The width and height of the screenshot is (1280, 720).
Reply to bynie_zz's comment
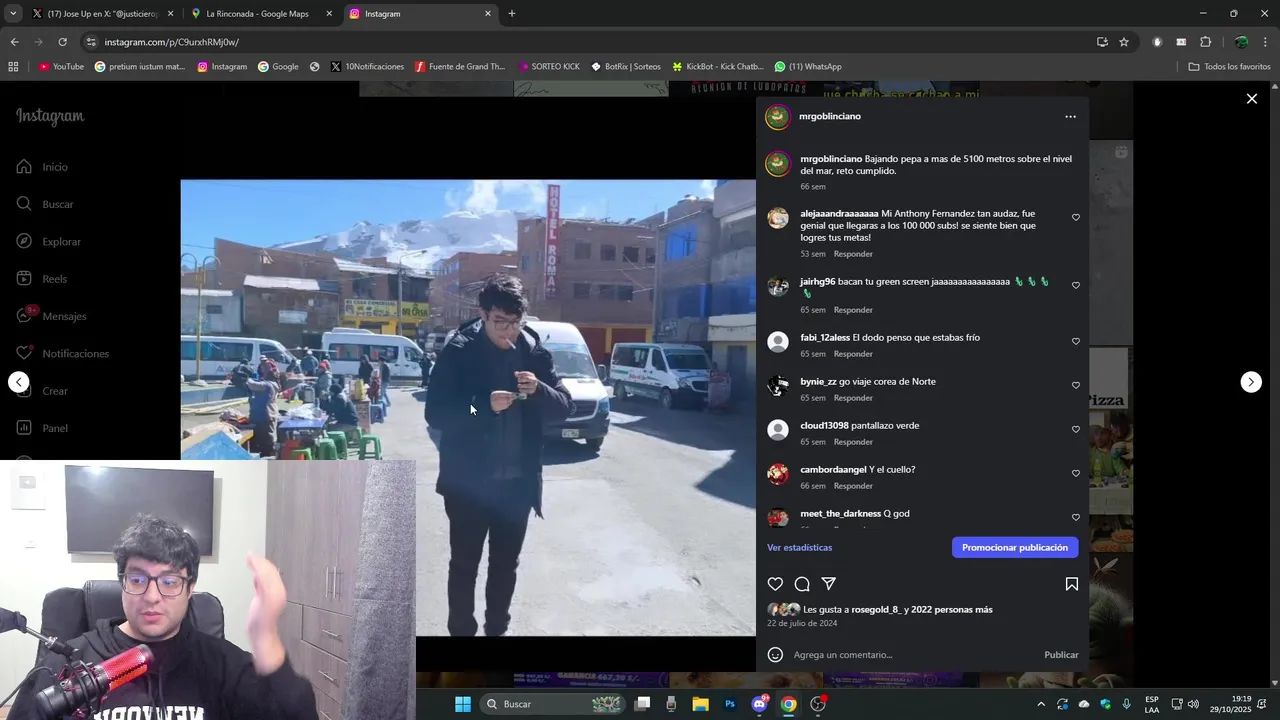pos(853,398)
